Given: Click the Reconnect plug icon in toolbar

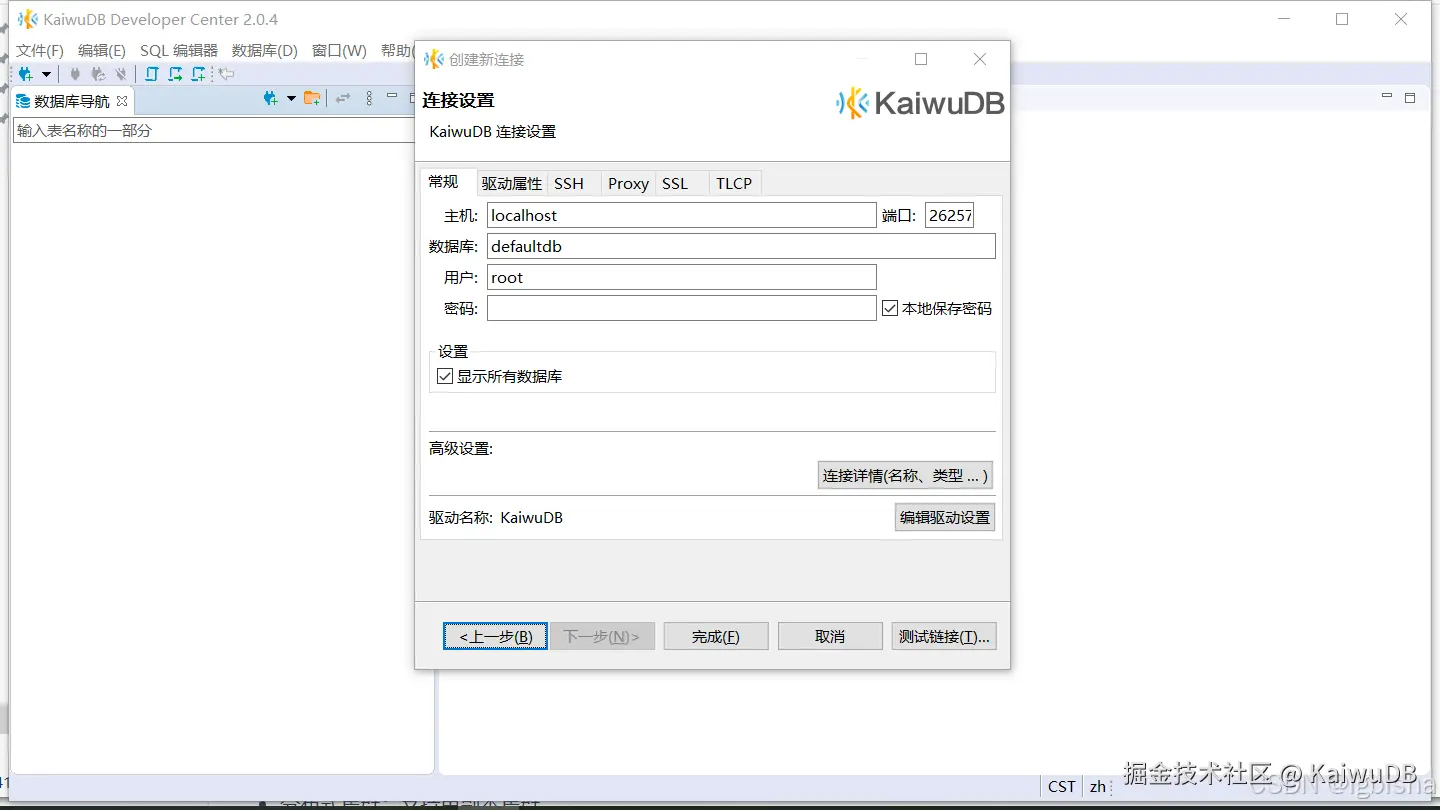Looking at the screenshot, I should coord(98,74).
